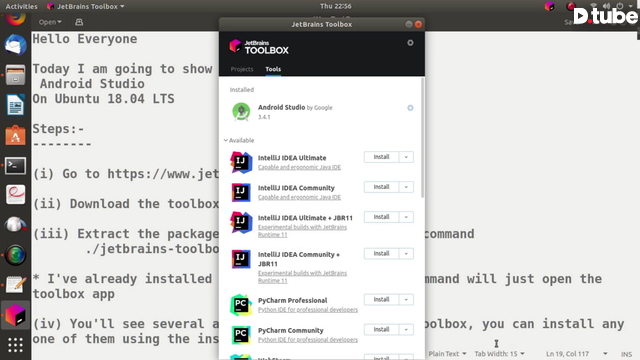This screenshot has height=360, width=640.
Task: Open the camera lens app in dock
Action: 16,255
